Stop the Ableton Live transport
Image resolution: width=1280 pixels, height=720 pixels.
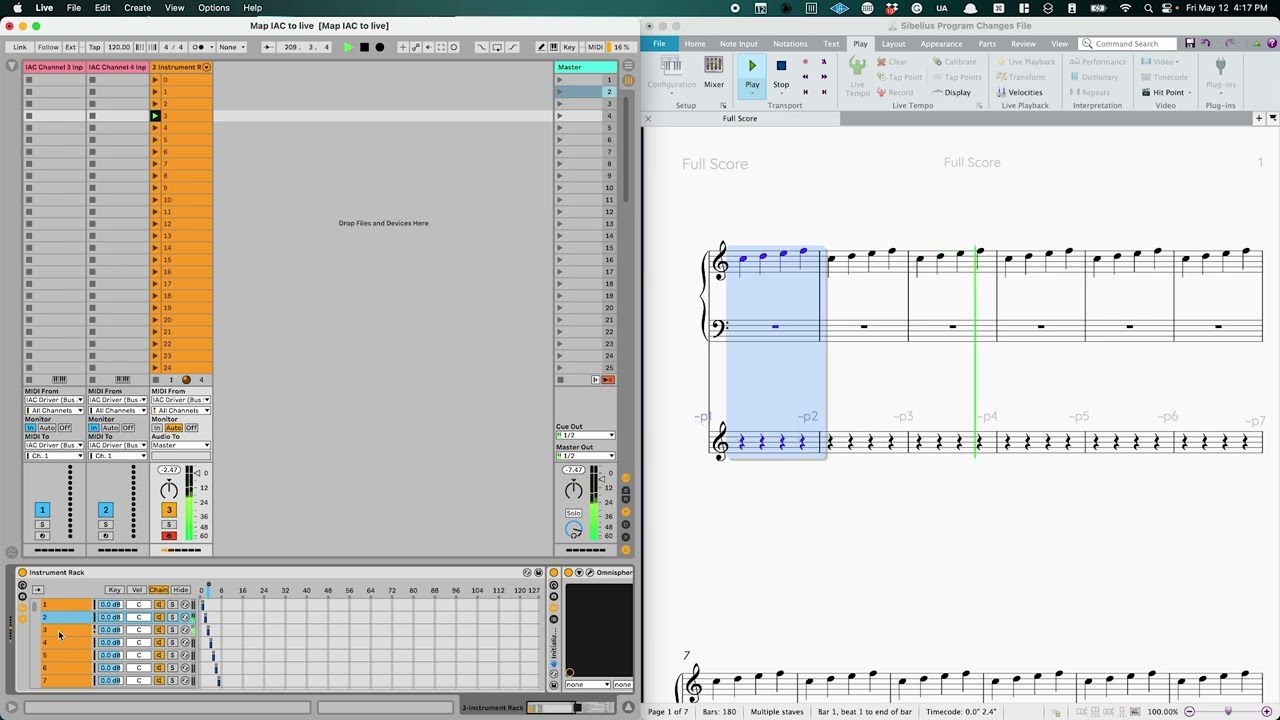(364, 47)
